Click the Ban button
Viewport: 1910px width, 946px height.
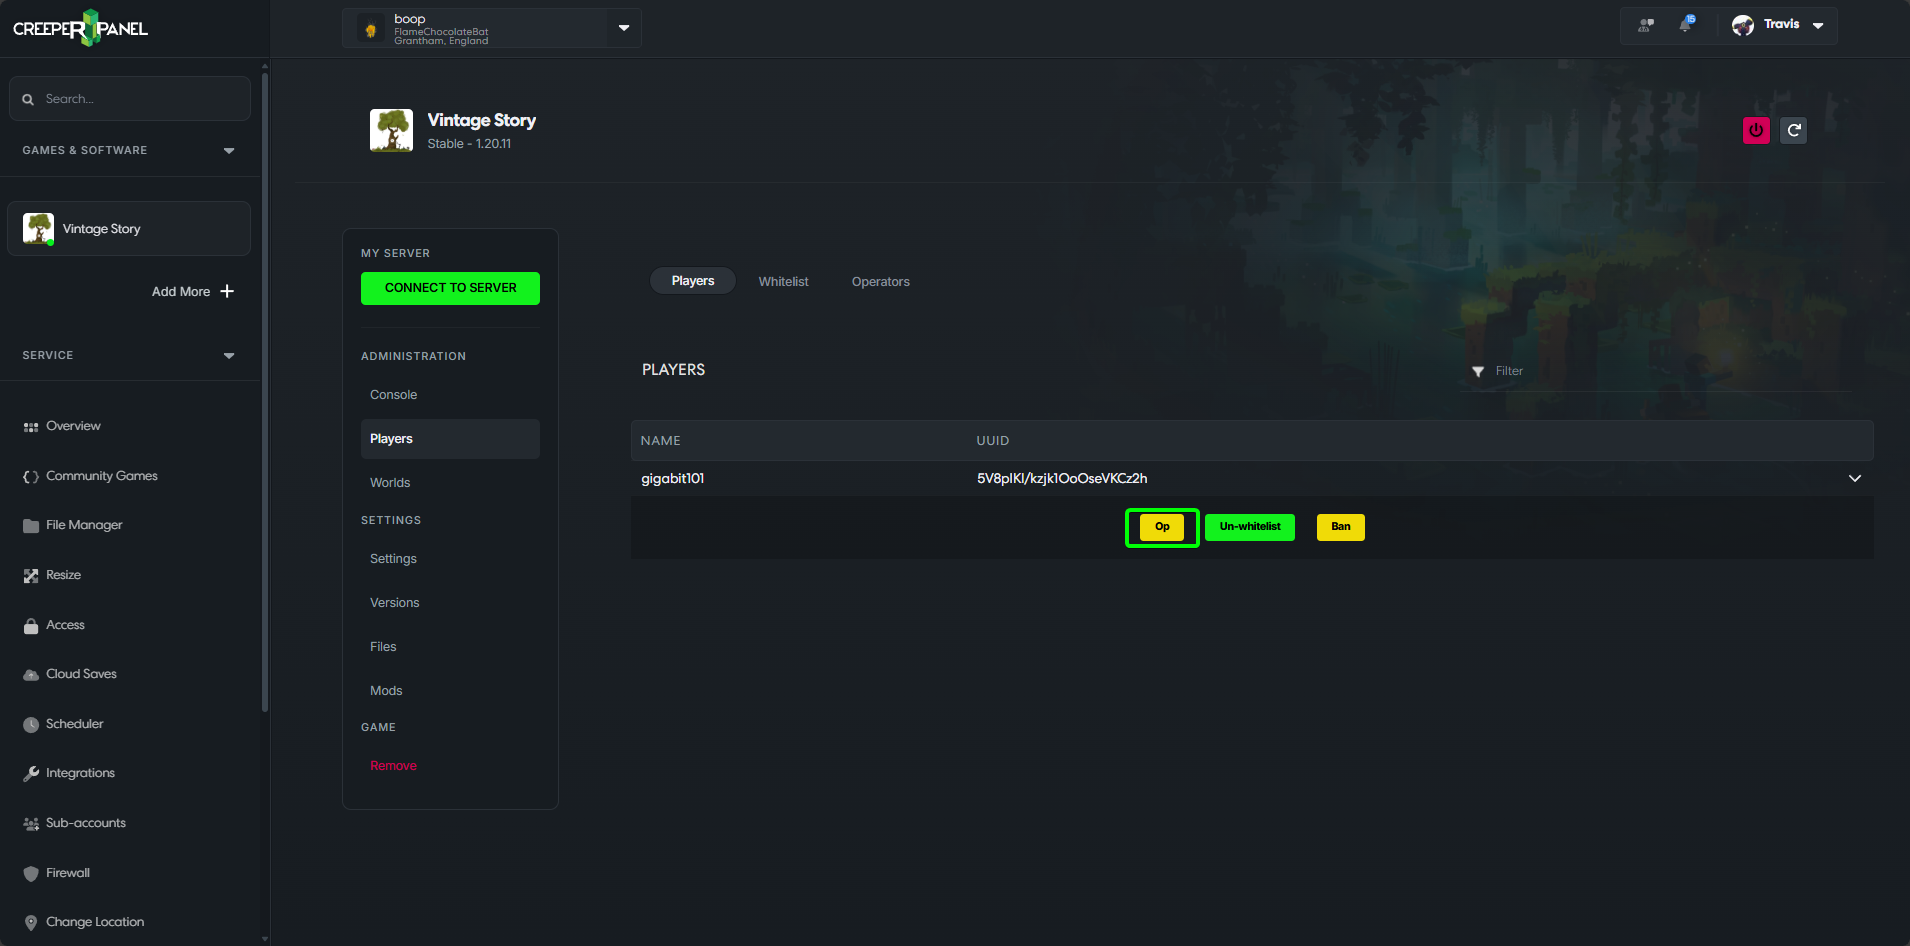1341,527
